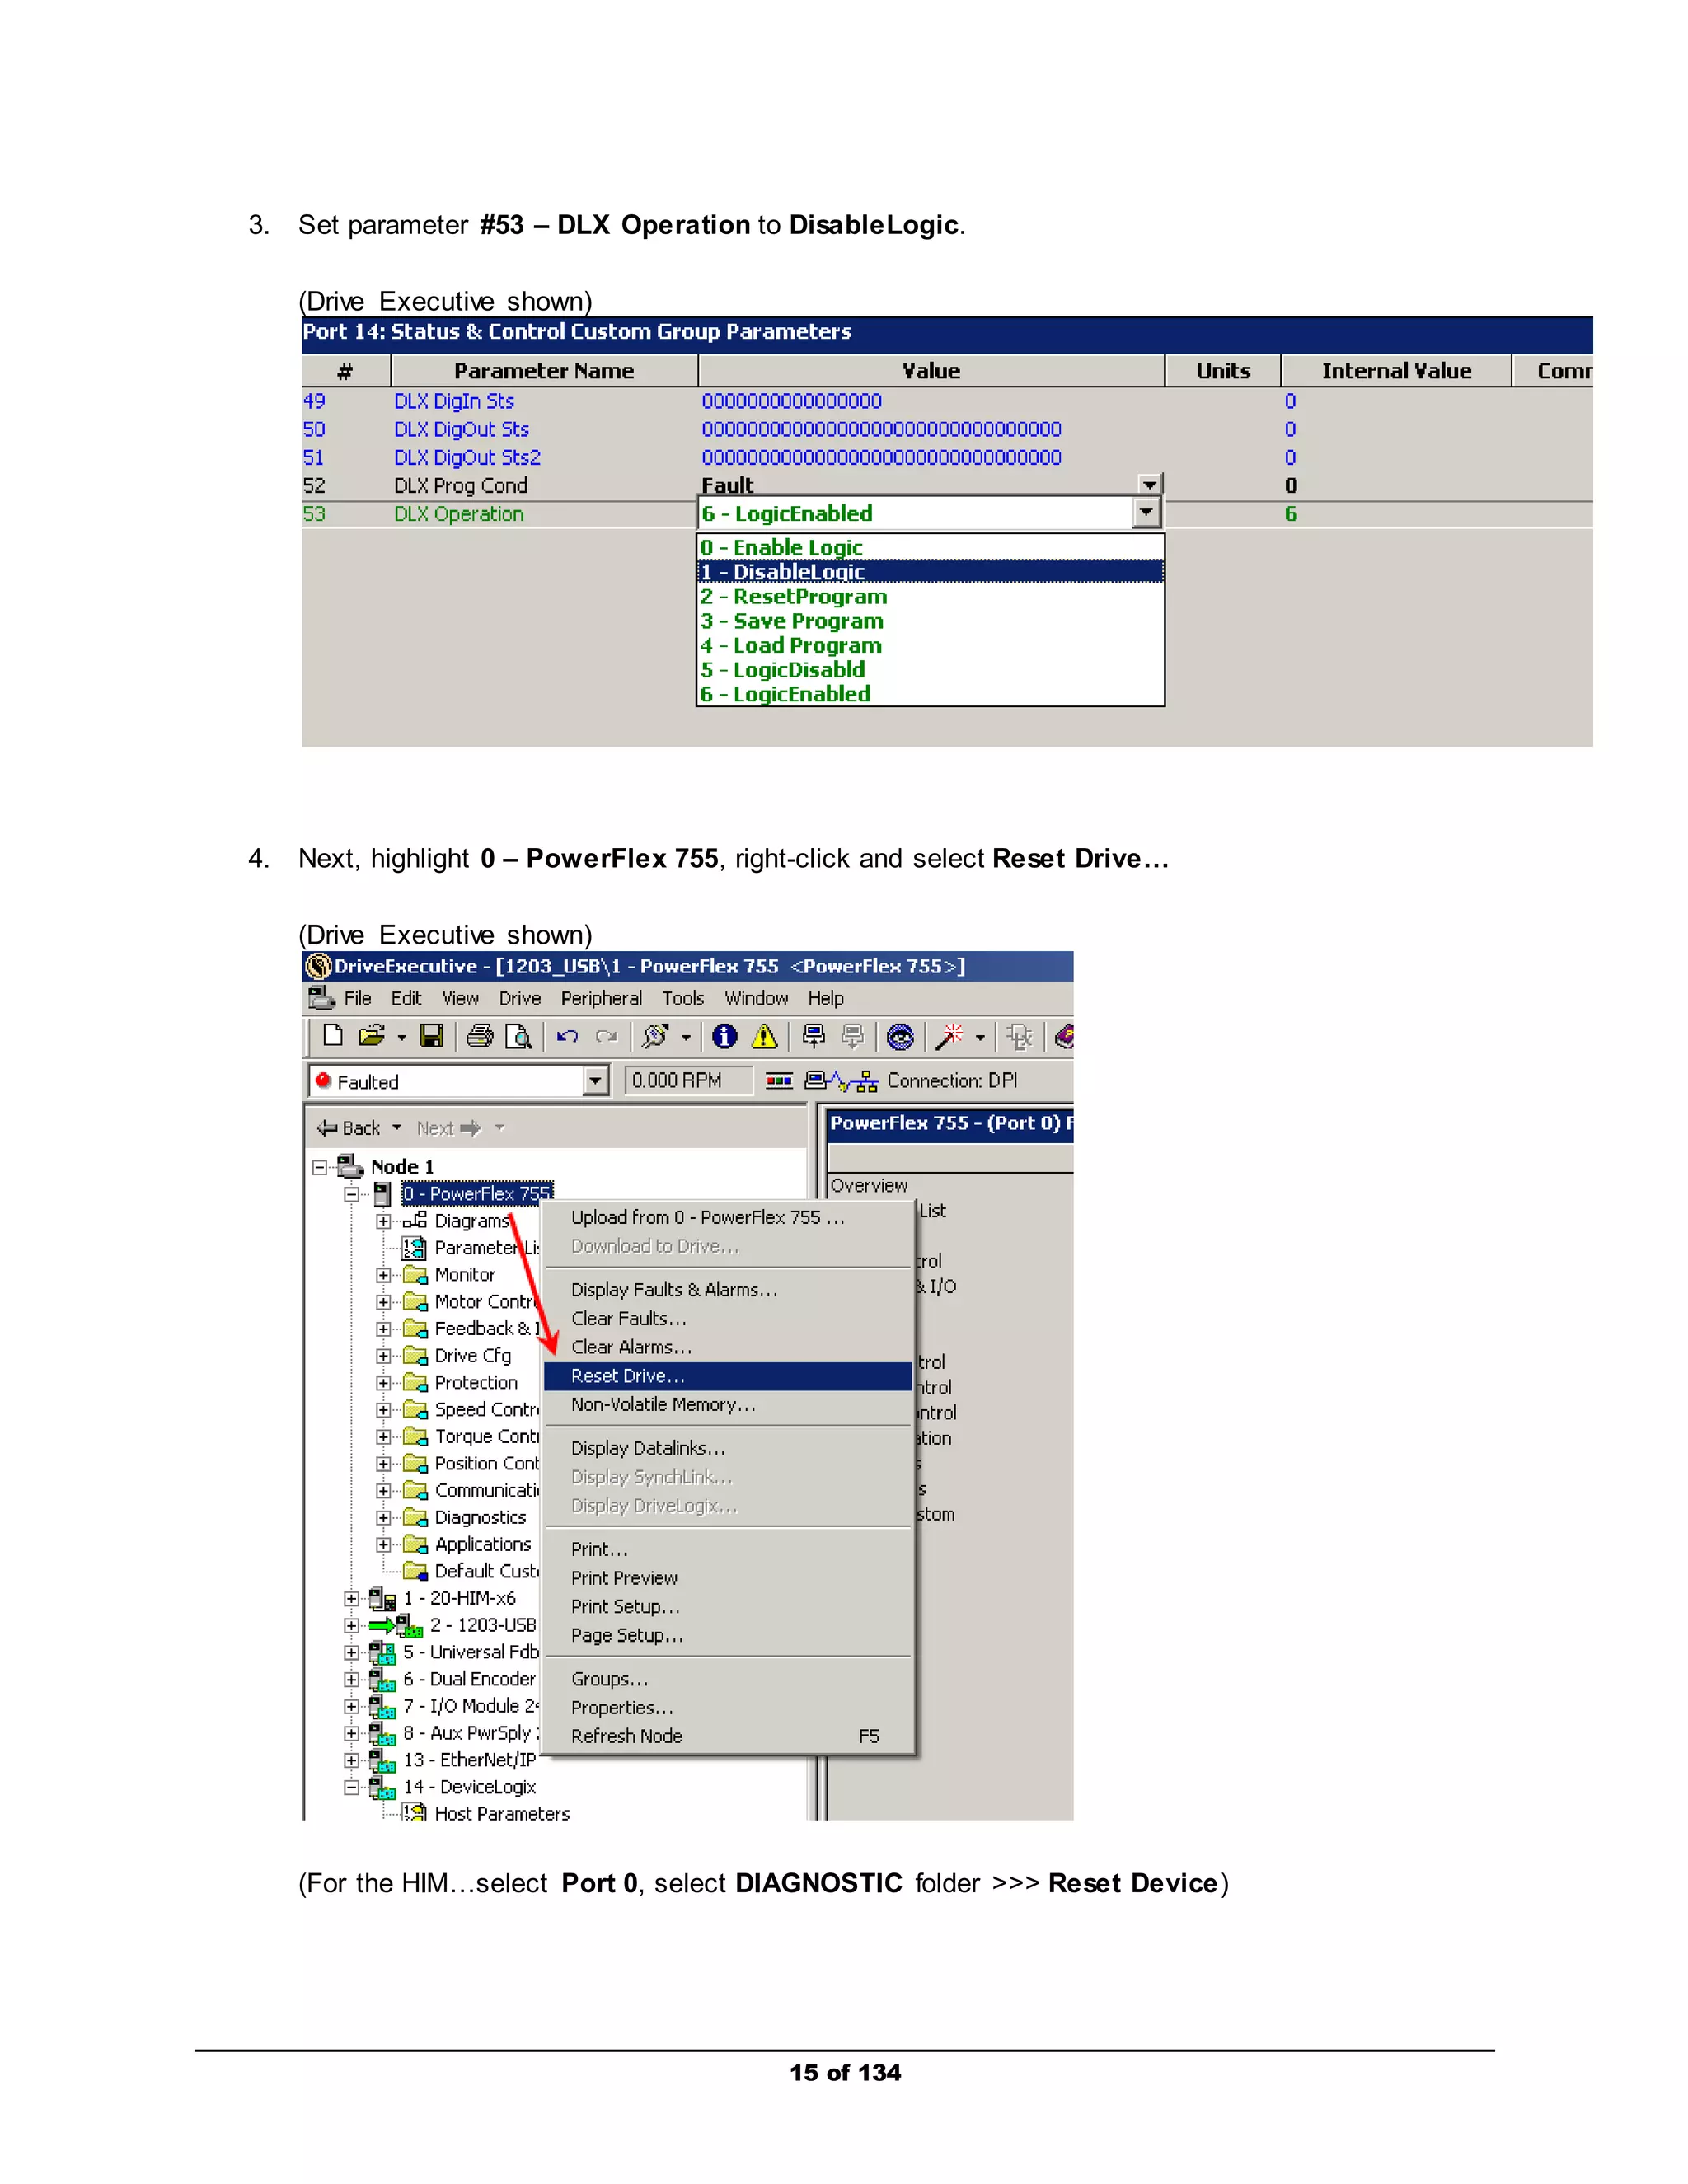The image size is (1688, 2184).
Task: Expand the 13 - EtherNet/IP node
Action: coord(351,1760)
